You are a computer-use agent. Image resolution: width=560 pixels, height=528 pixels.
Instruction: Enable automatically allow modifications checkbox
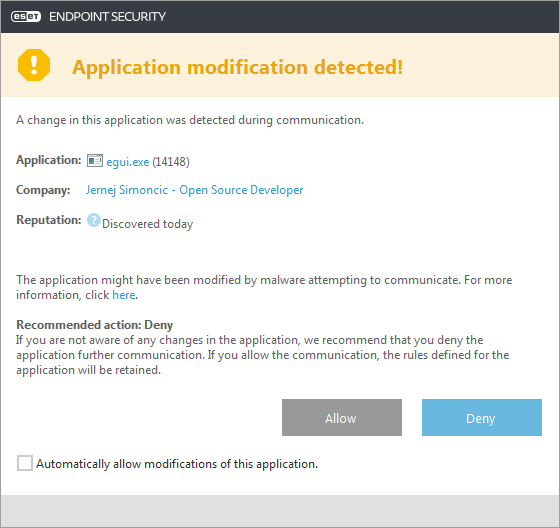click(25, 463)
